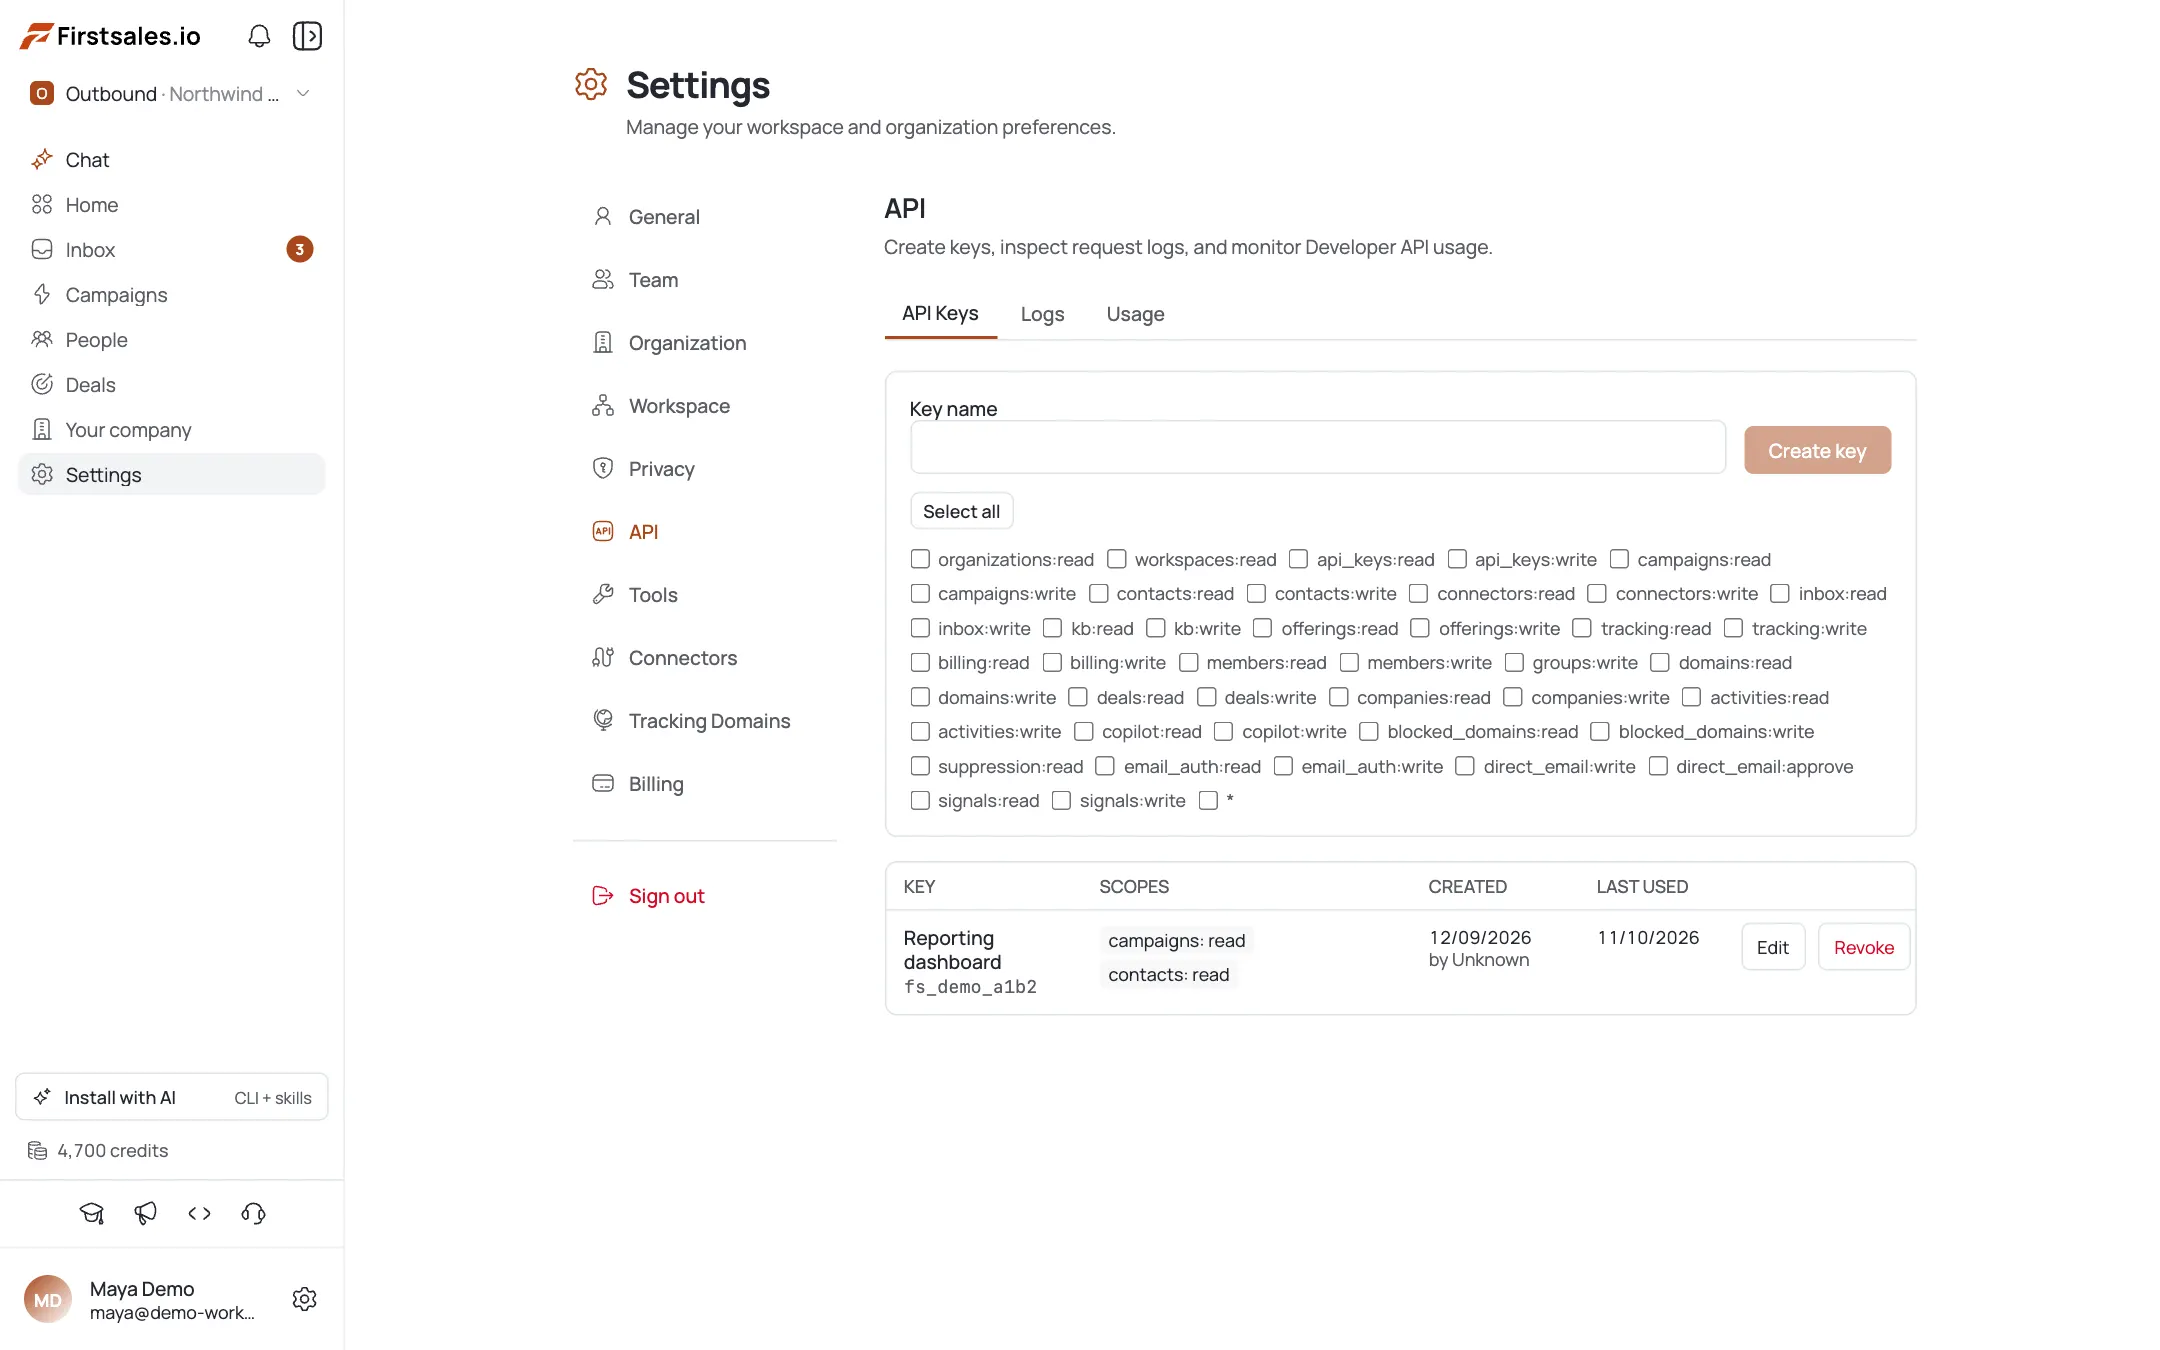Viewport: 2160px width, 1350px height.
Task: Click the Create key button
Action: point(1817,450)
